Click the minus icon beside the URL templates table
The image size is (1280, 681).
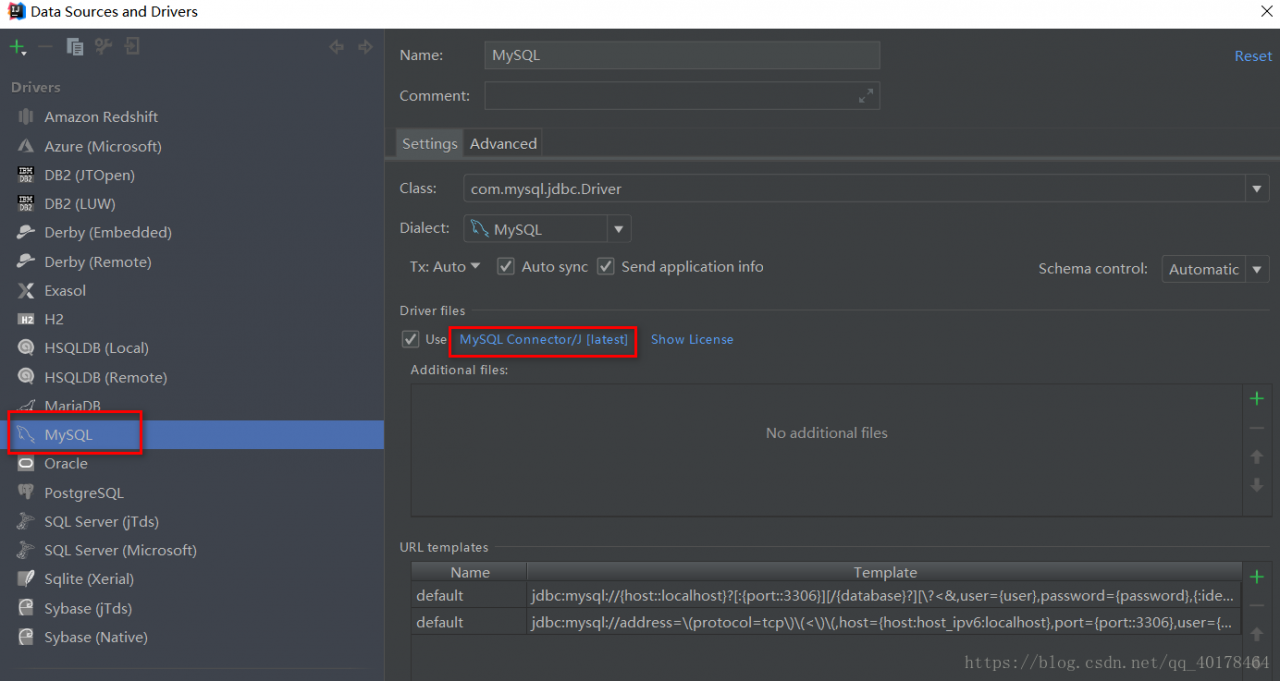point(1257,606)
